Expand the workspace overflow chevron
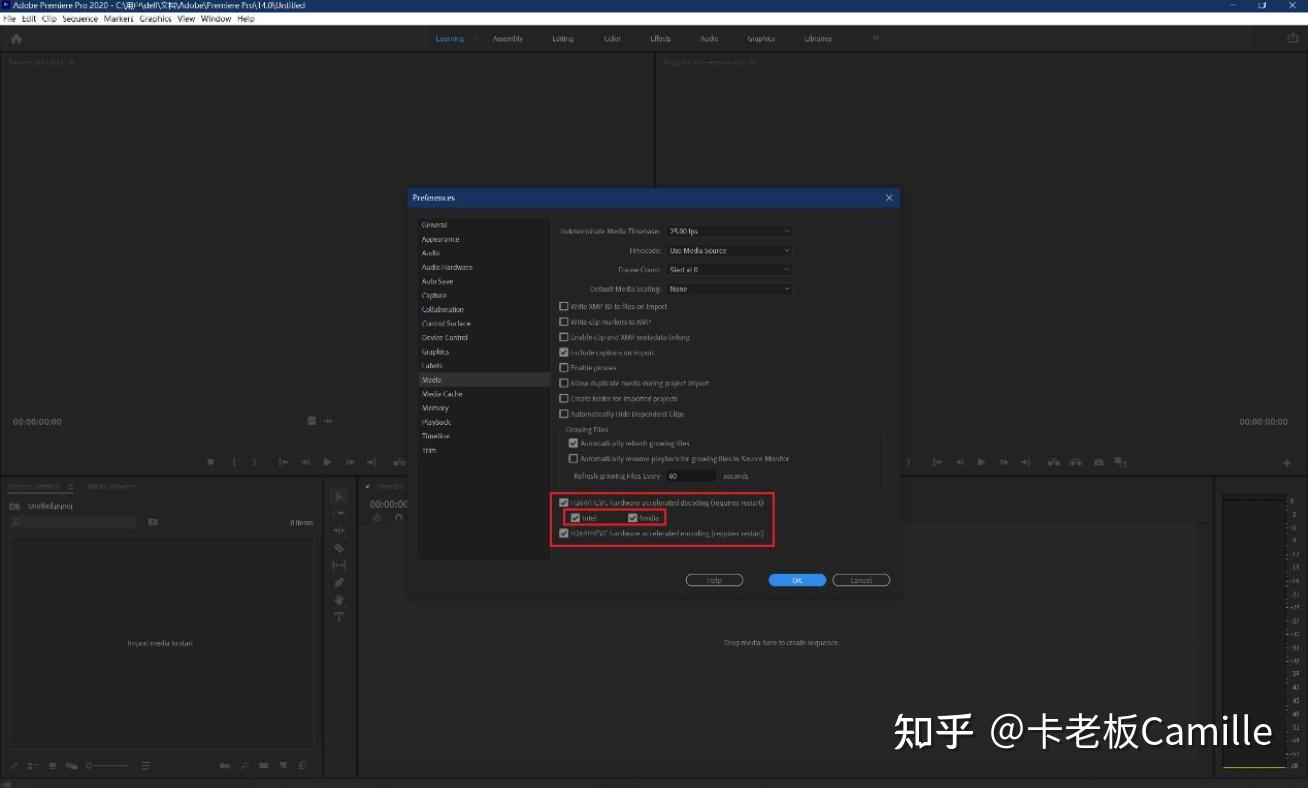This screenshot has height=788, width=1308. click(x=876, y=38)
